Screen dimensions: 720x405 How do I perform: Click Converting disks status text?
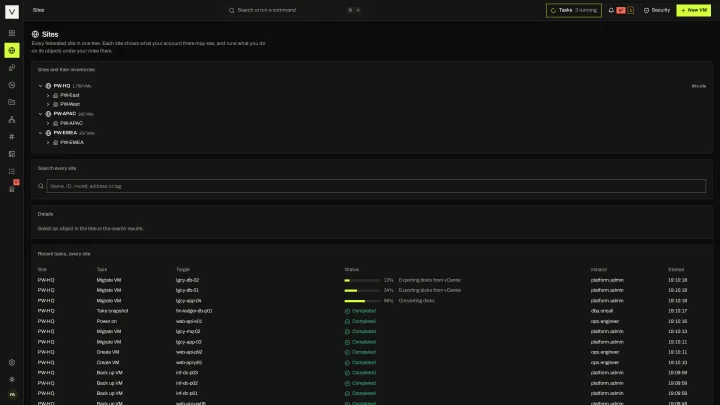416,301
